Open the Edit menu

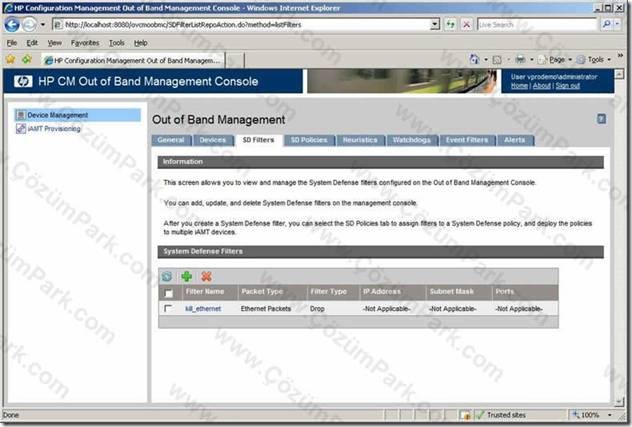coord(32,43)
